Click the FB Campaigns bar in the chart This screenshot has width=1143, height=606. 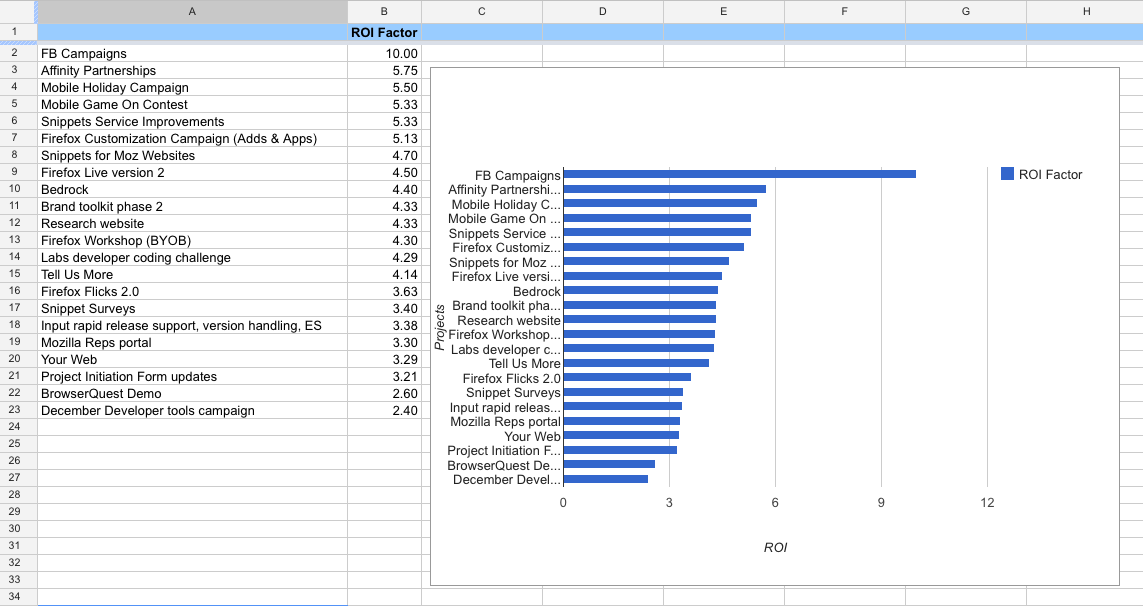coord(739,174)
